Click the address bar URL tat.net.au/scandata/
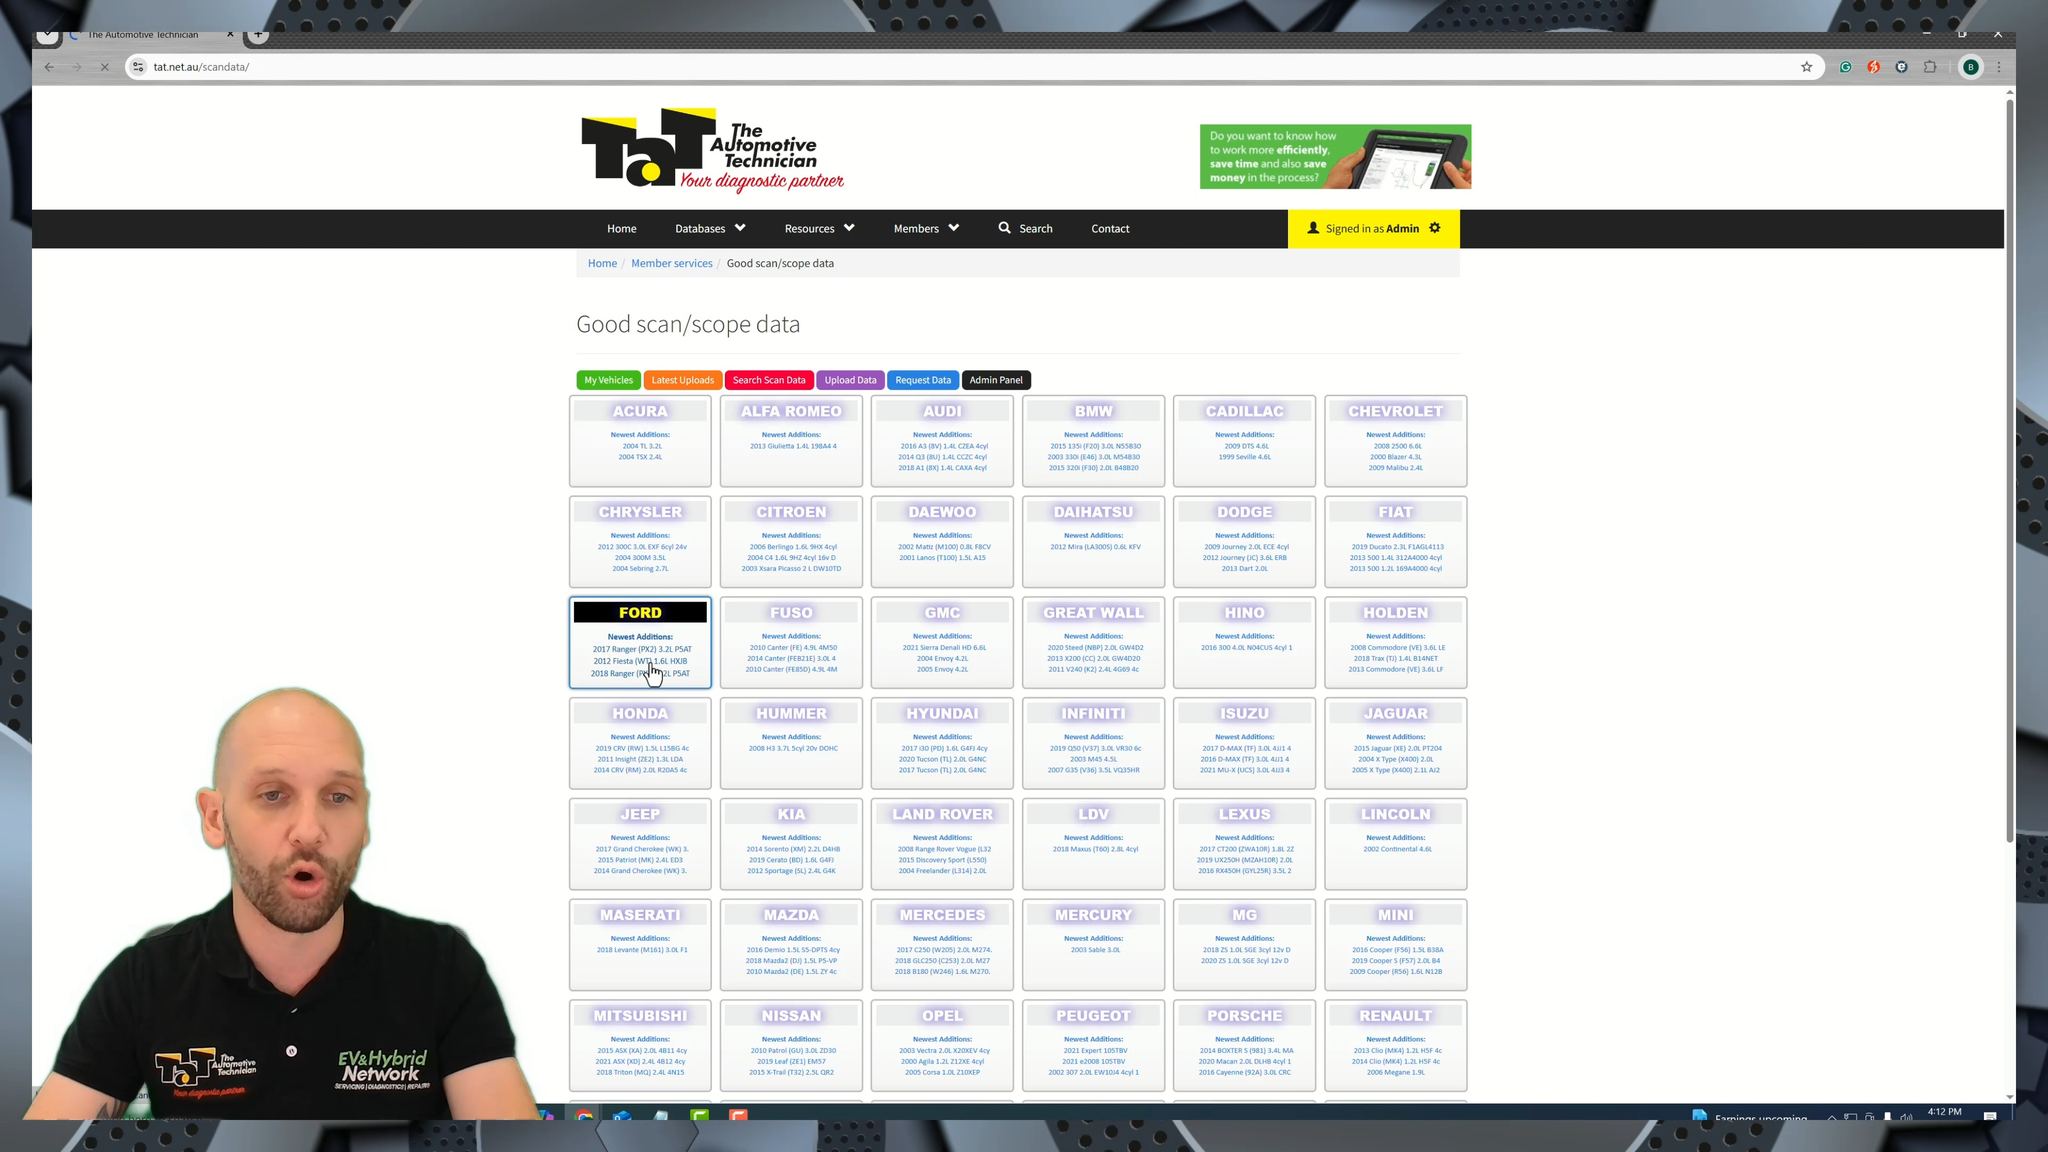Image resolution: width=2048 pixels, height=1152 pixels. 201,67
